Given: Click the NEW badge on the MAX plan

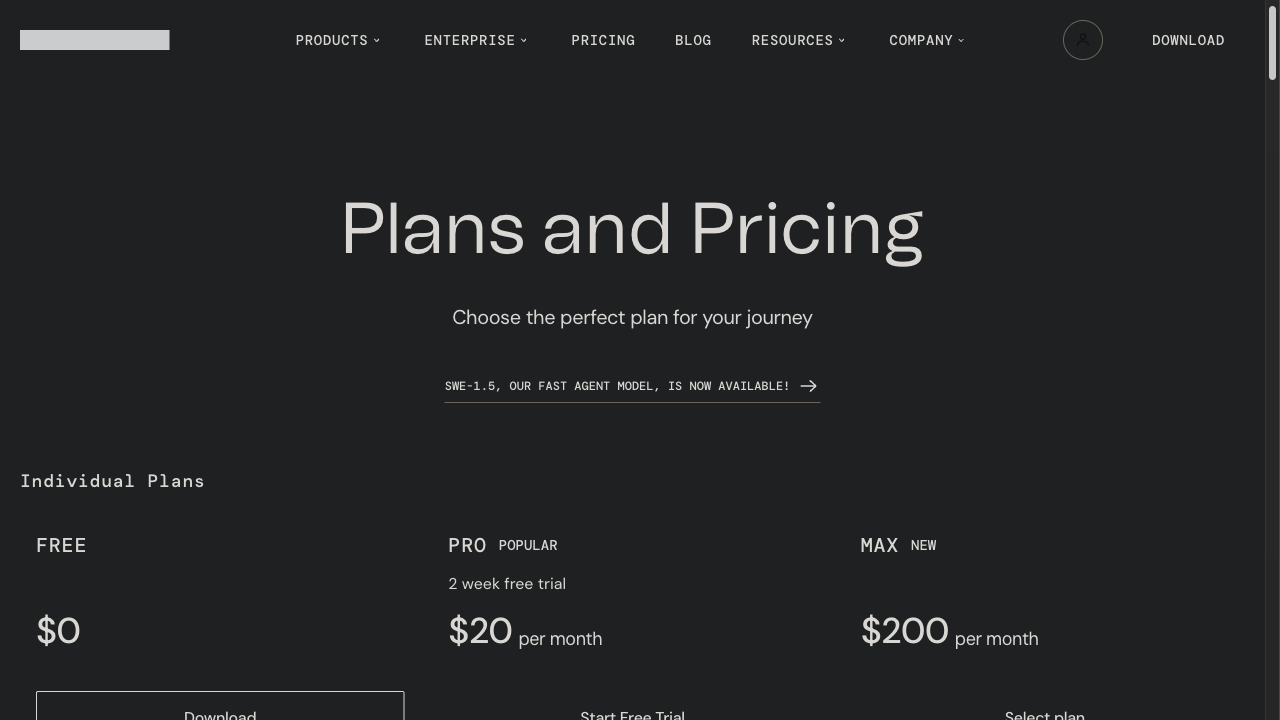Looking at the screenshot, I should pos(923,545).
